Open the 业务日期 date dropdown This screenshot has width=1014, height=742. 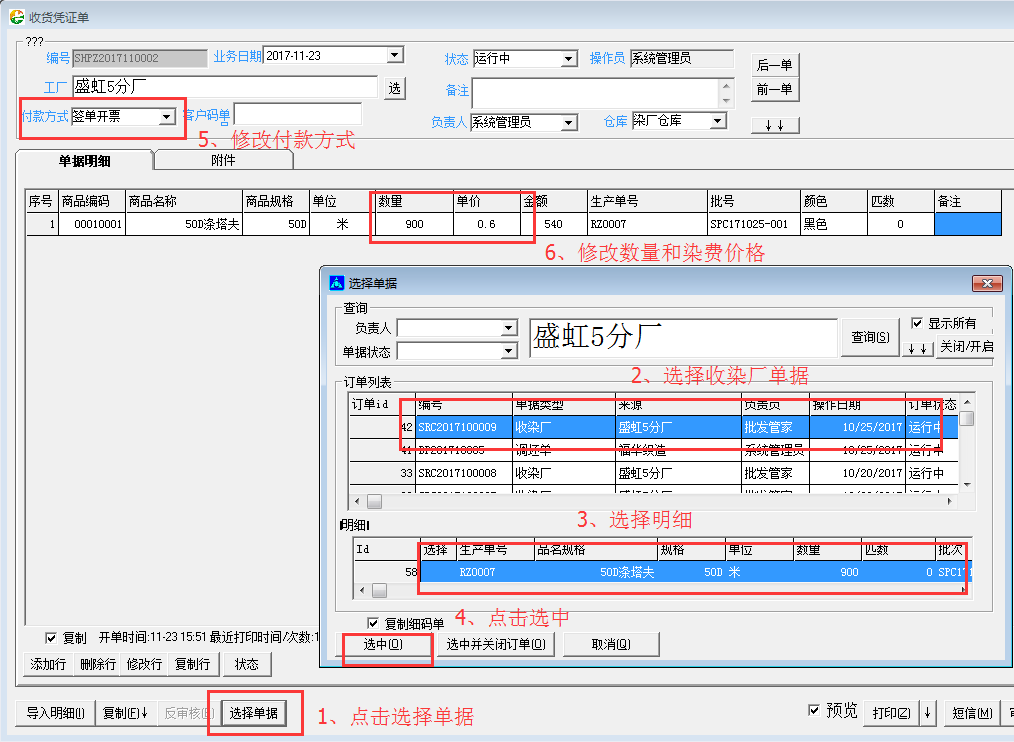point(395,55)
